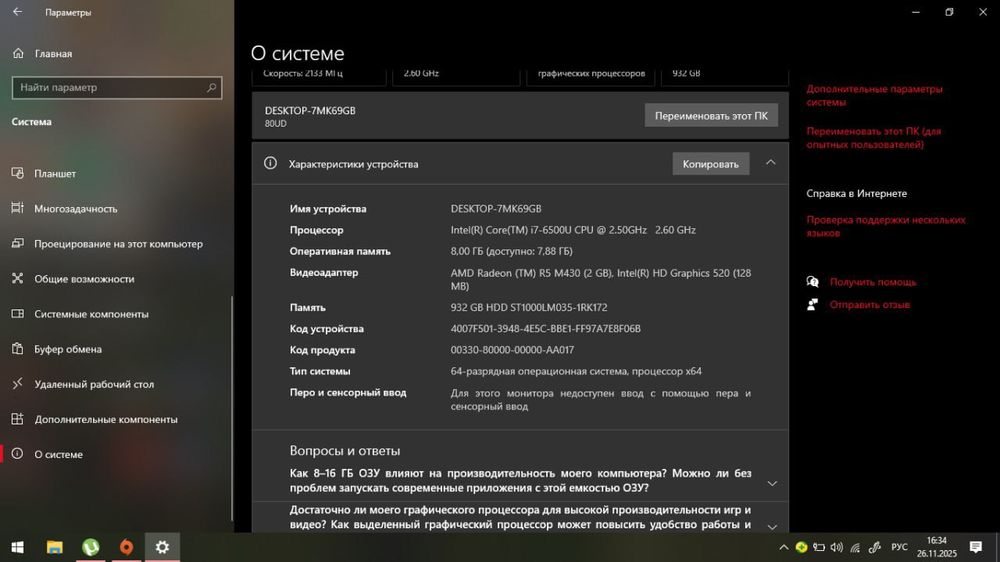
Task: Click the green tray icon near the chevron
Action: (x=801, y=547)
